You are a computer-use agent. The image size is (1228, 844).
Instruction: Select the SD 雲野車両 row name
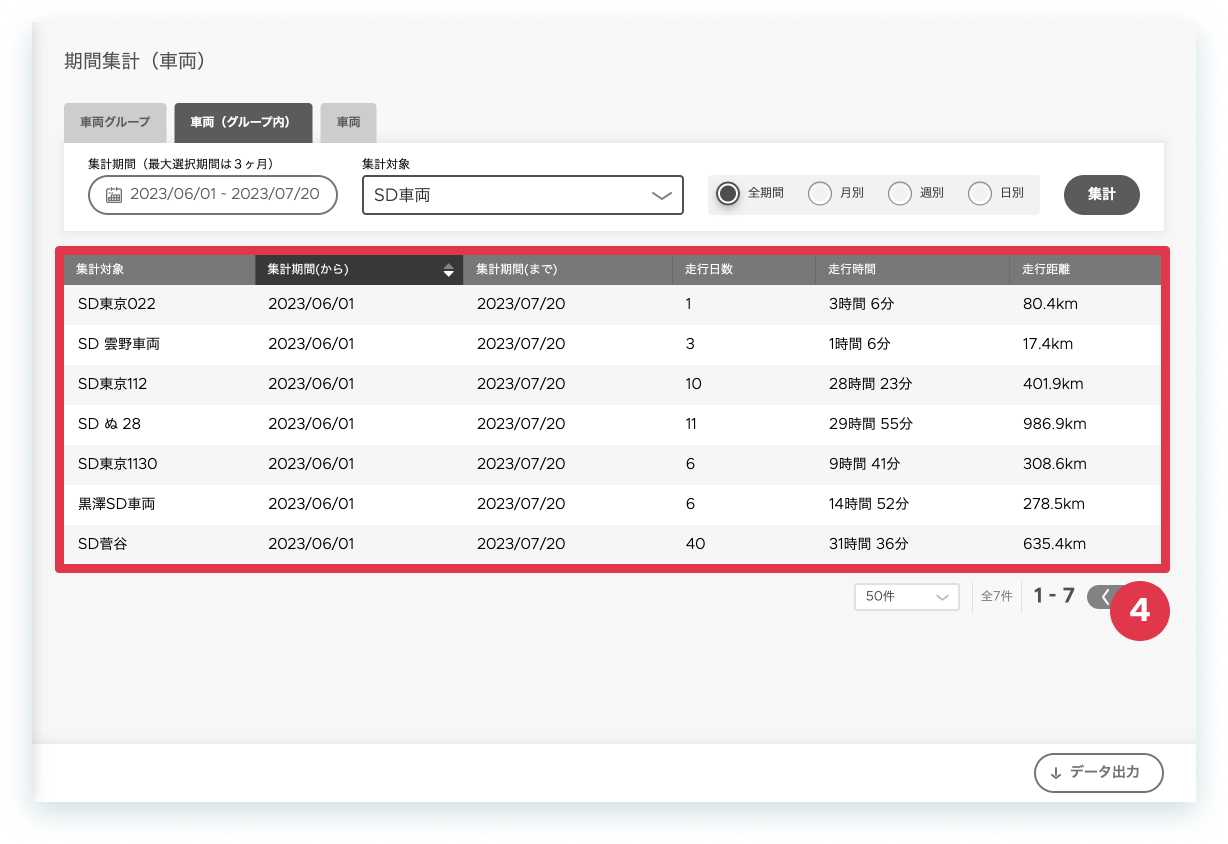(119, 344)
